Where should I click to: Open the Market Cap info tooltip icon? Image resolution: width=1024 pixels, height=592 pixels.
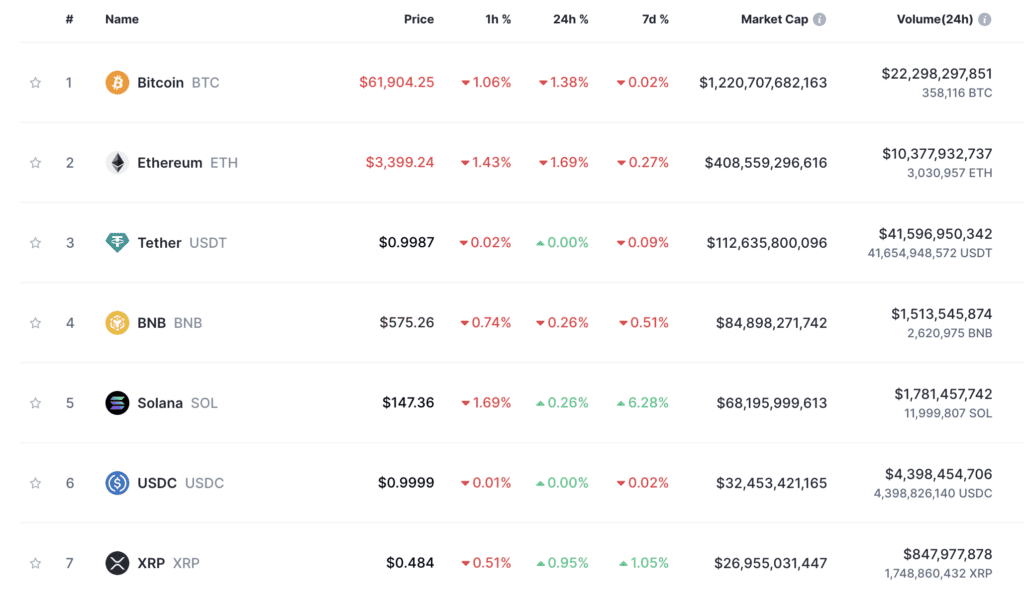tap(820, 18)
